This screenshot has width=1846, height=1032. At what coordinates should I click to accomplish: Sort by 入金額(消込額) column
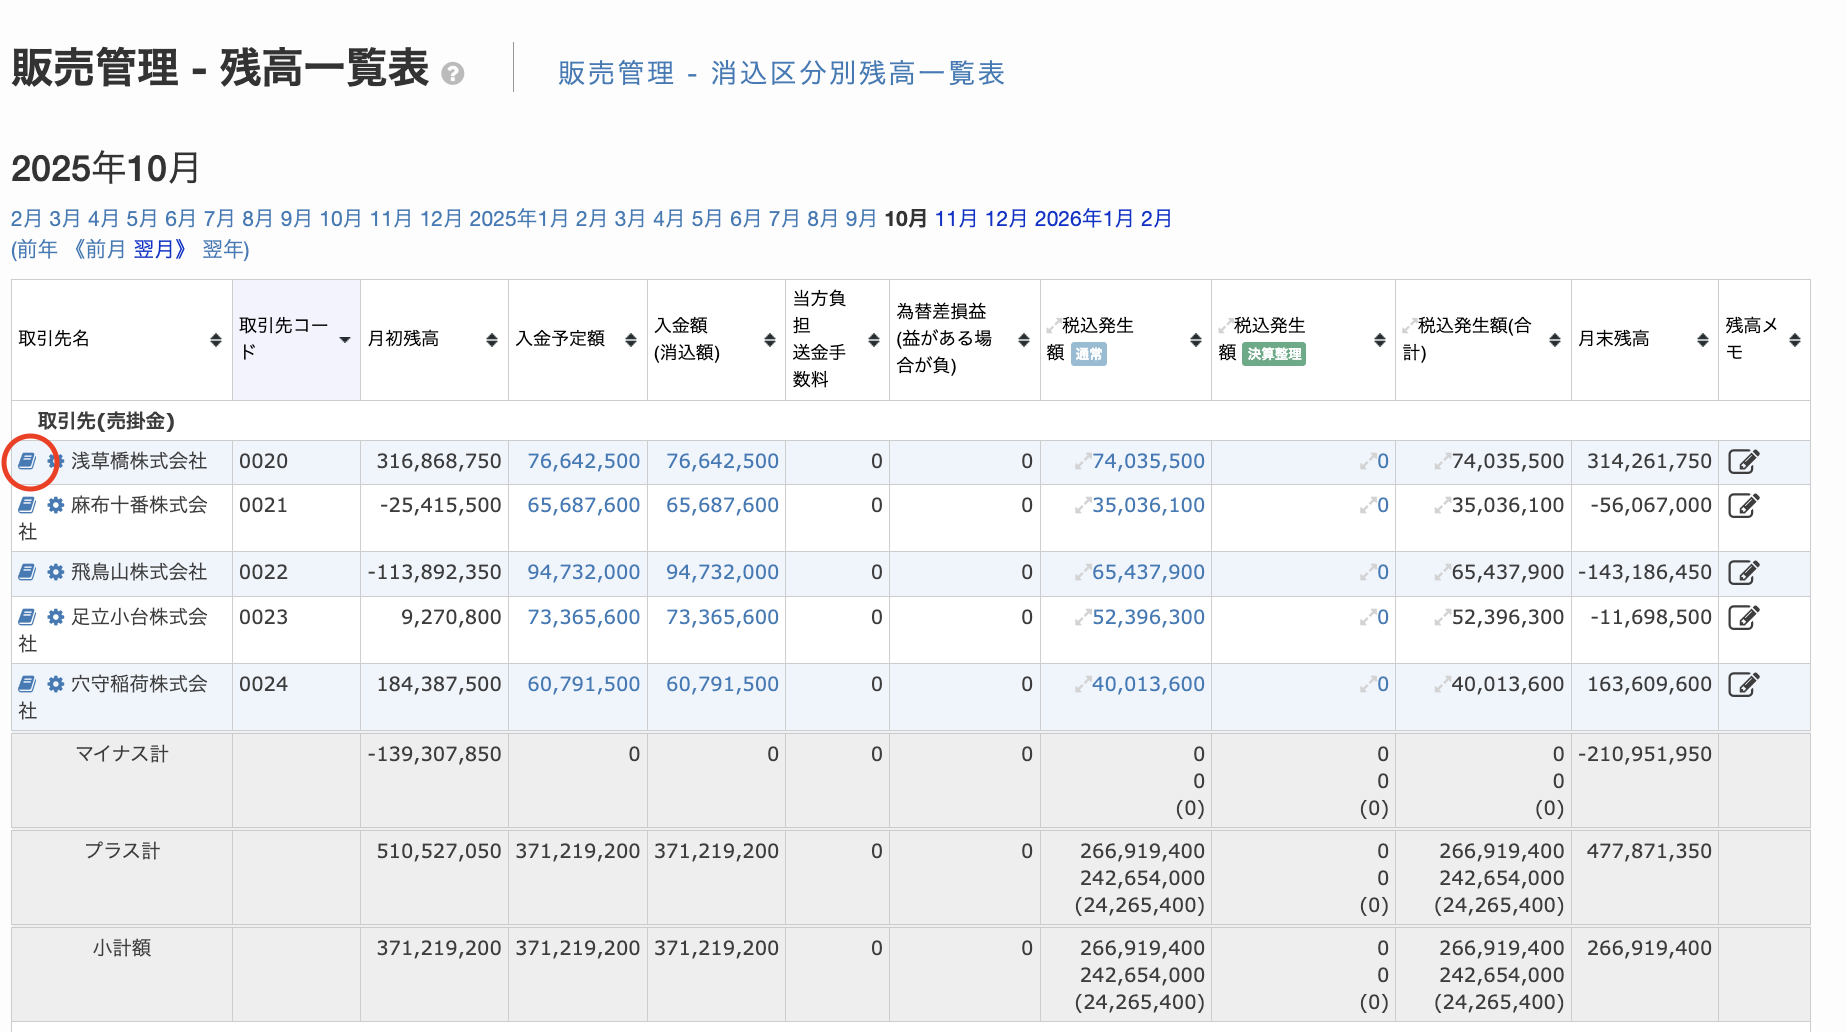click(769, 340)
